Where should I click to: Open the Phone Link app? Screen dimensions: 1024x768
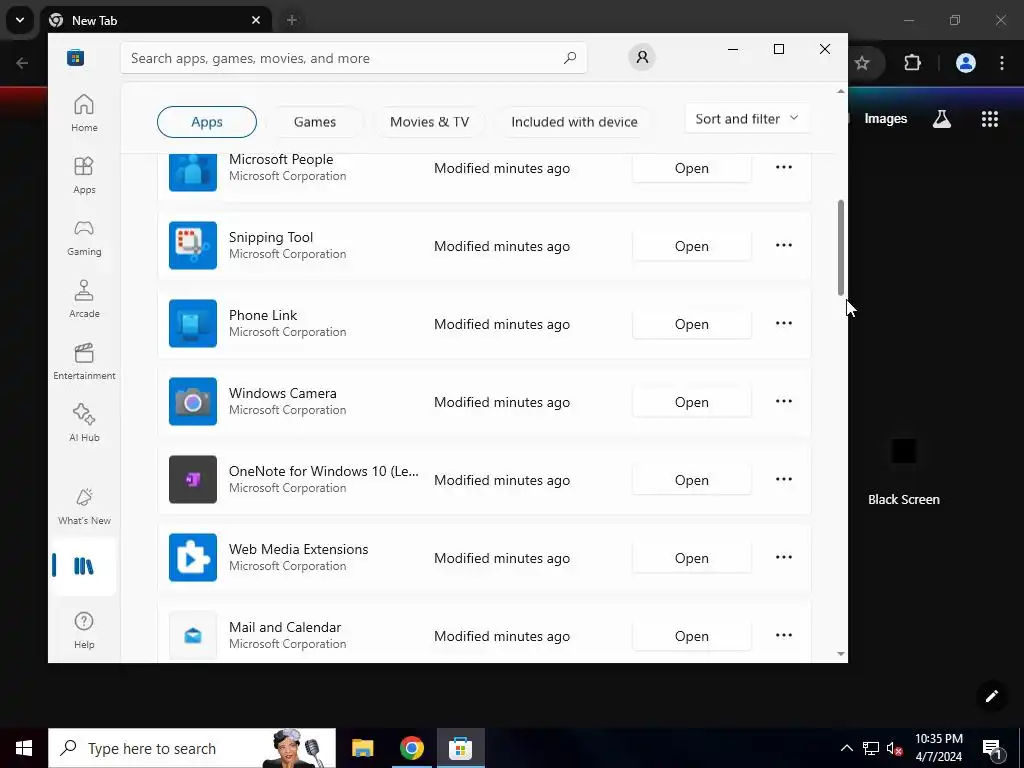point(692,324)
